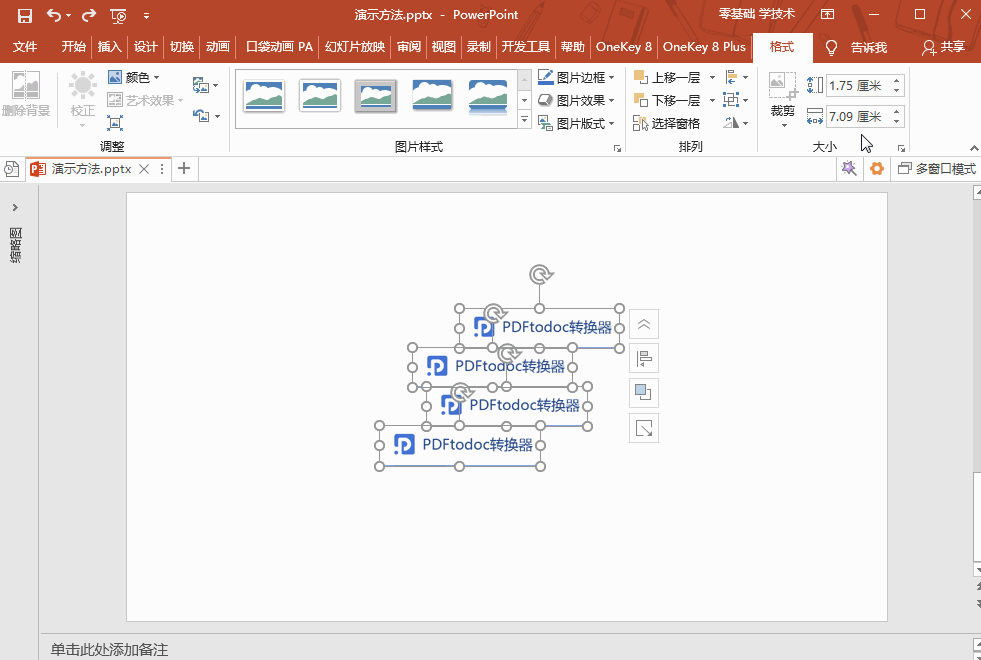Open the 大小 size dialog launcher

pos(902,148)
